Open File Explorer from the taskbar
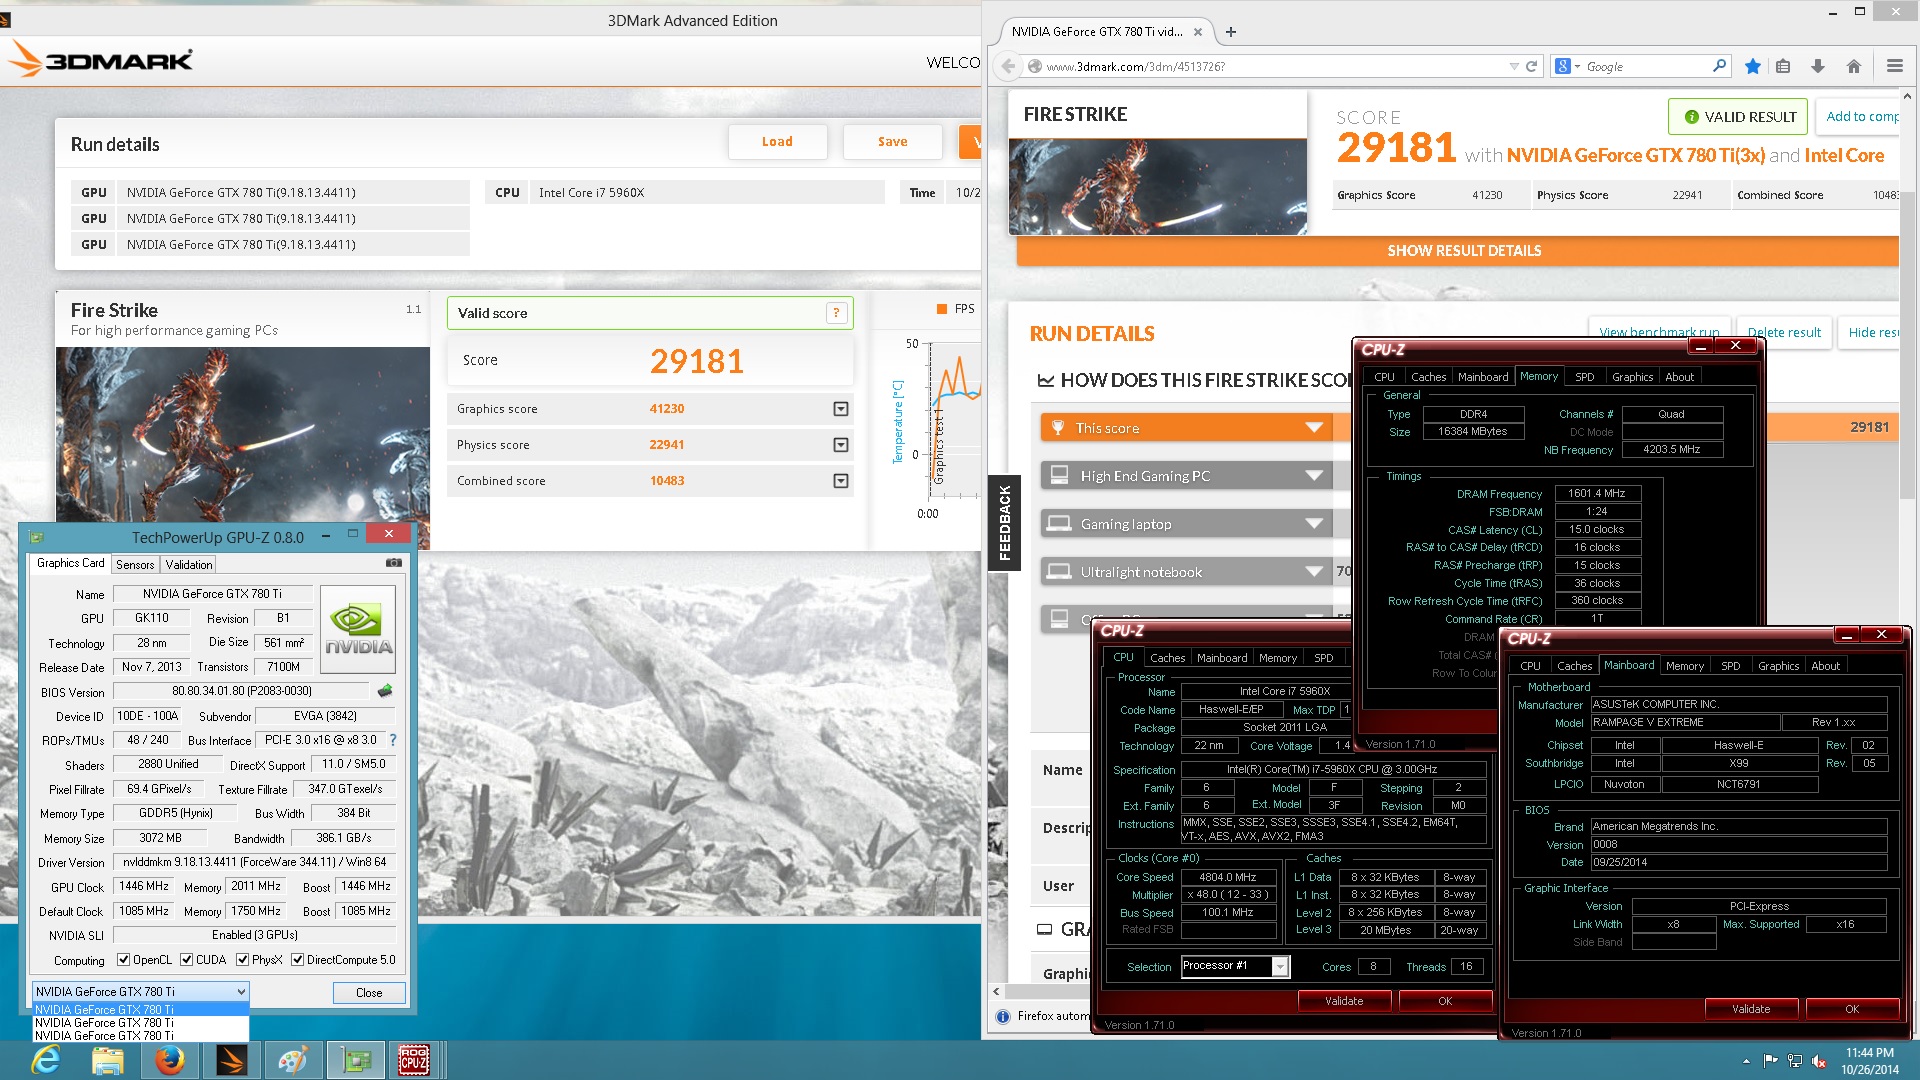This screenshot has width=1920, height=1080. point(108,1060)
